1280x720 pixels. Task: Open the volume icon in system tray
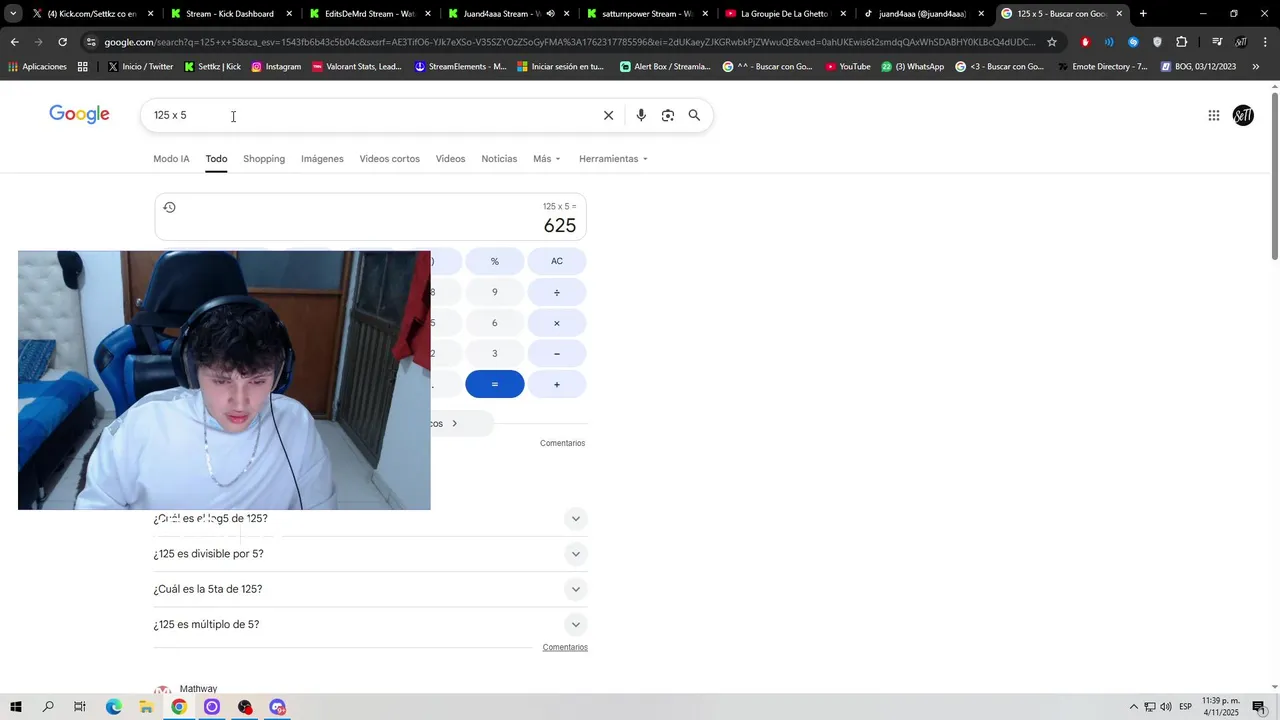point(1166,707)
